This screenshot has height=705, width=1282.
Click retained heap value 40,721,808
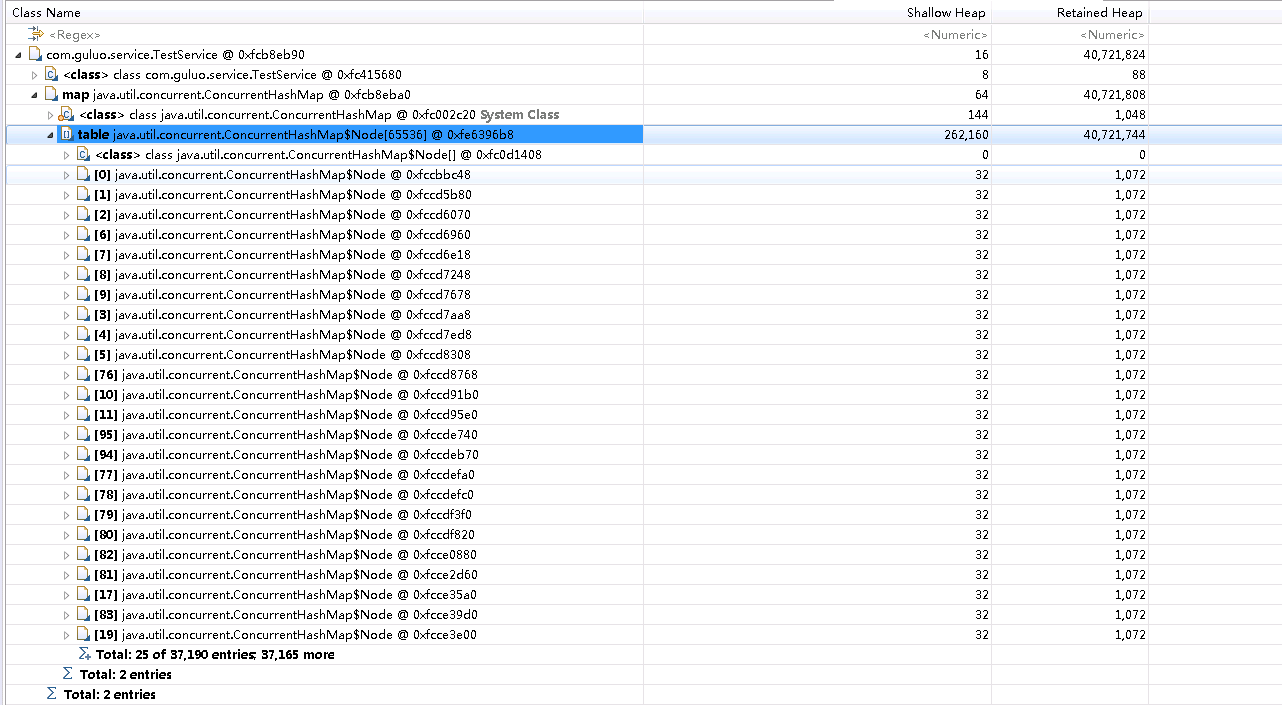(1115, 95)
